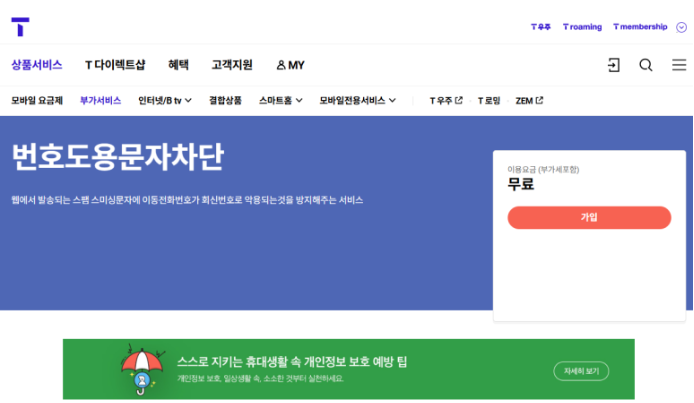Click the MY person icon
Screen dimensions: 694x403
281,65
